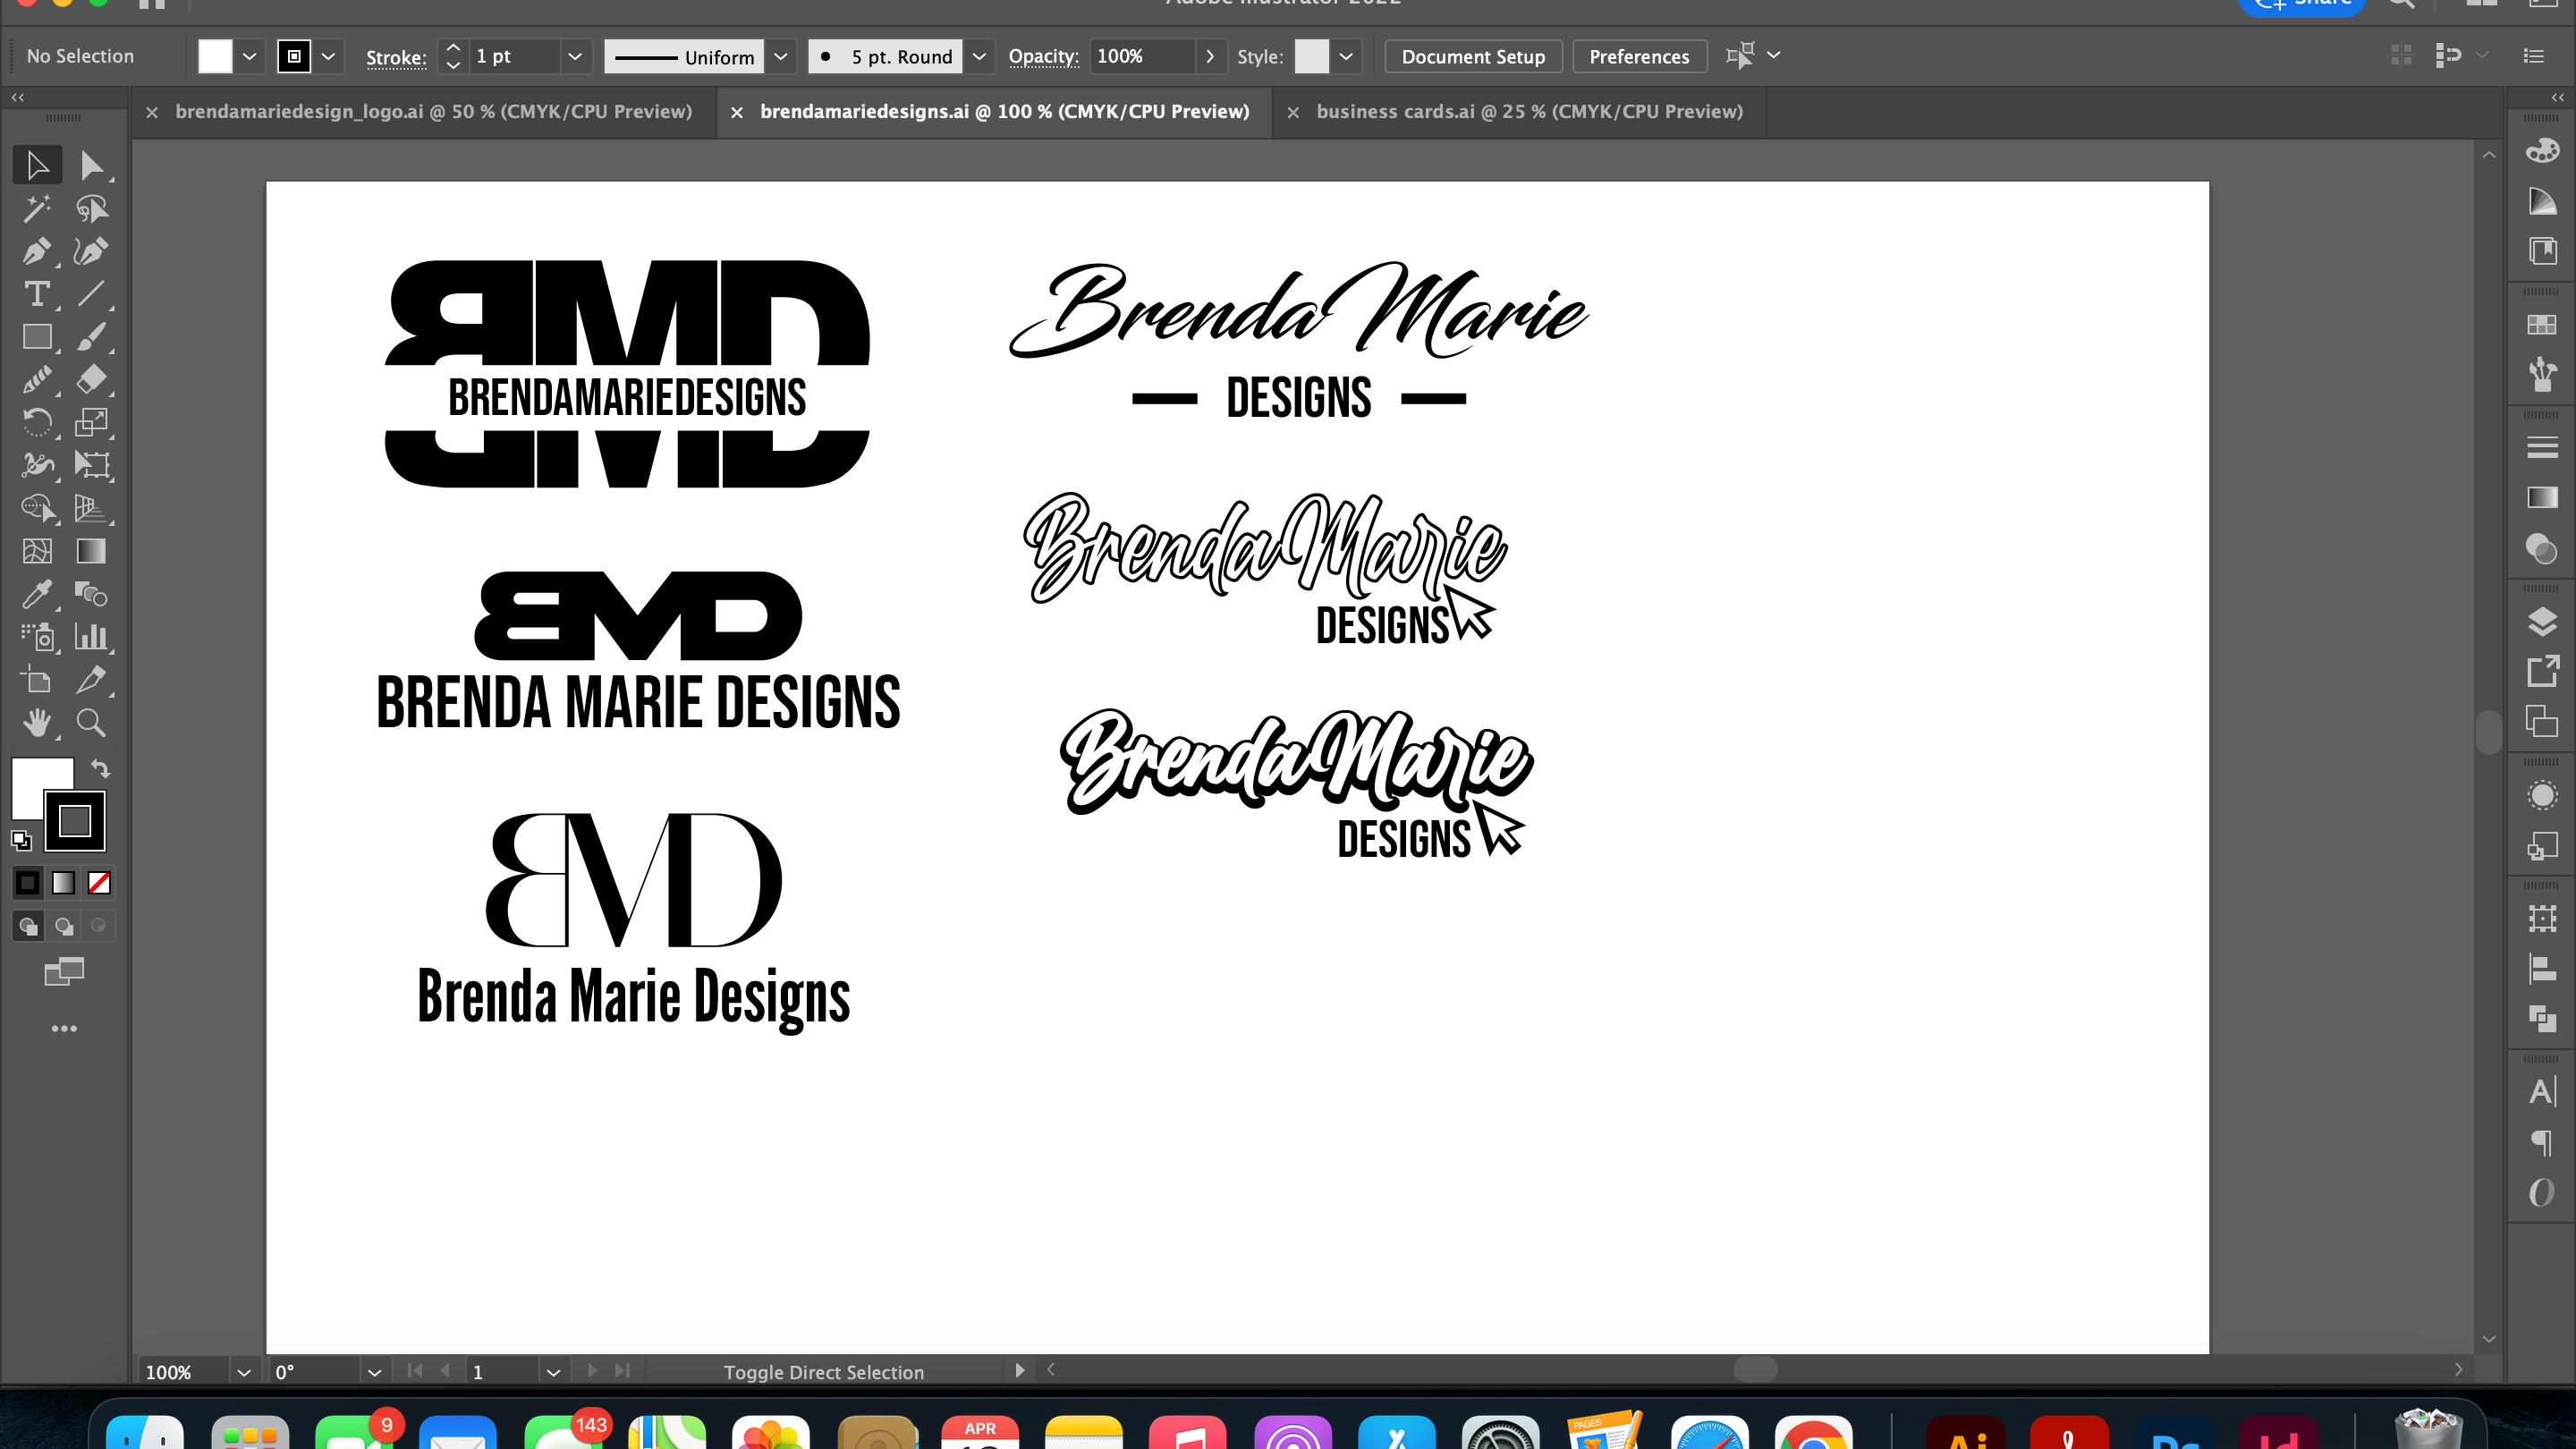This screenshot has width=2576, height=1449.
Task: Select the Scale tool
Action: 91,423
